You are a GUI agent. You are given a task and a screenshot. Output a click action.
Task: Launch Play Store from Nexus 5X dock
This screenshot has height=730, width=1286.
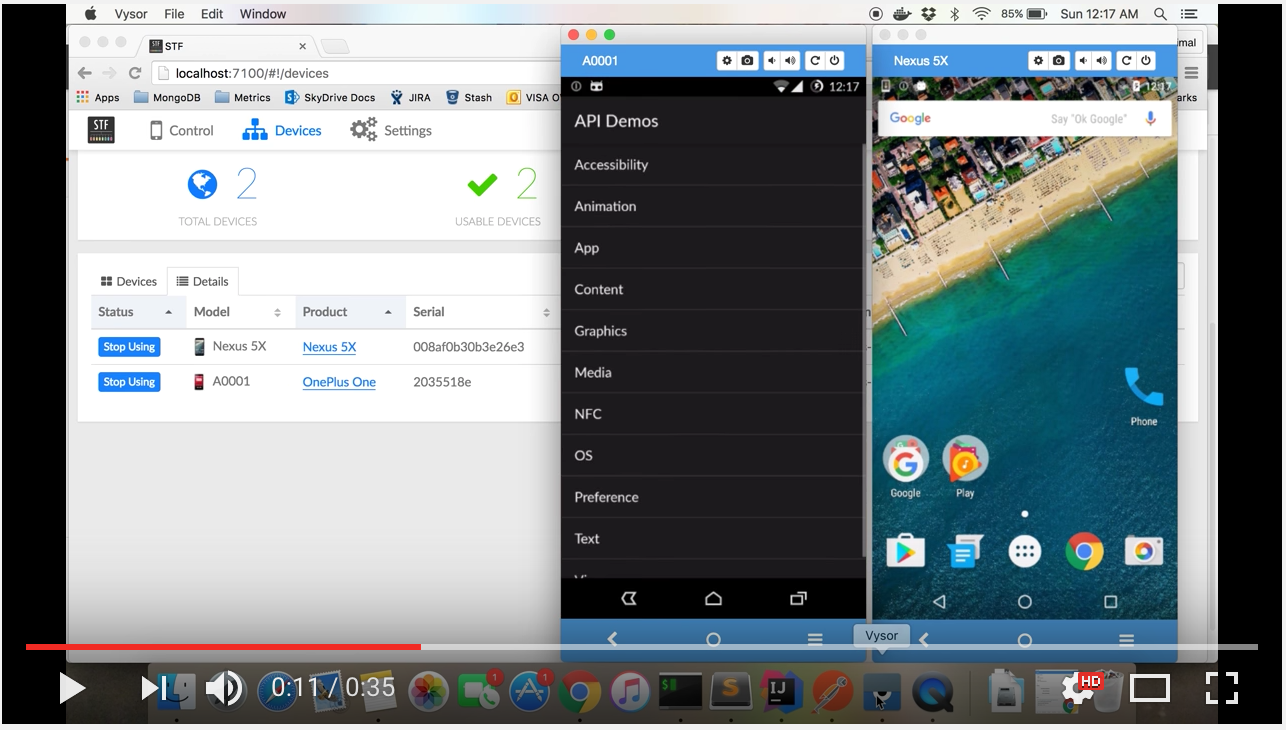(x=905, y=551)
